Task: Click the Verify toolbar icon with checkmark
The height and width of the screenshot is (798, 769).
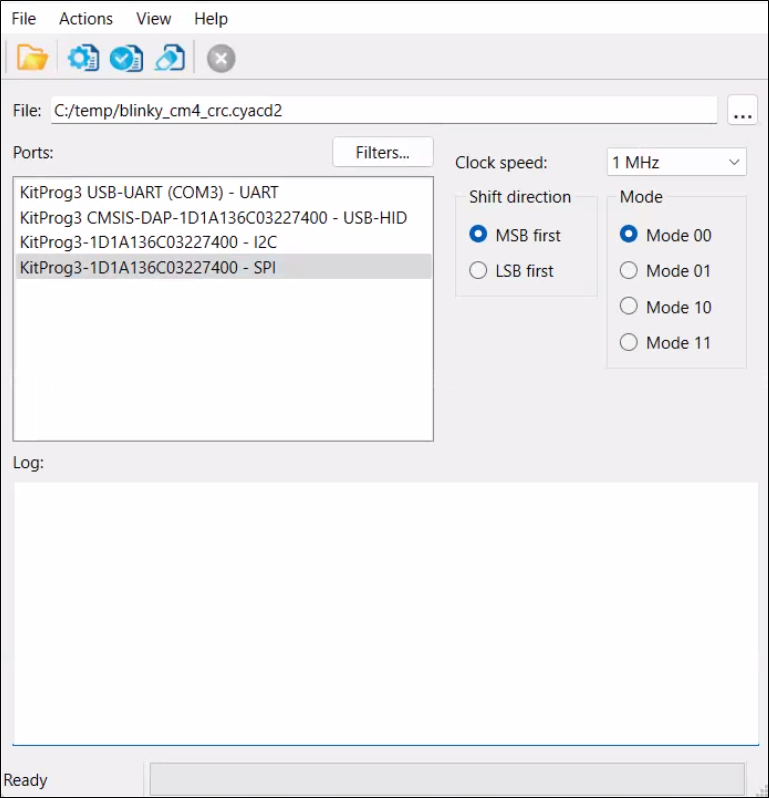Action: pyautogui.click(x=126, y=58)
